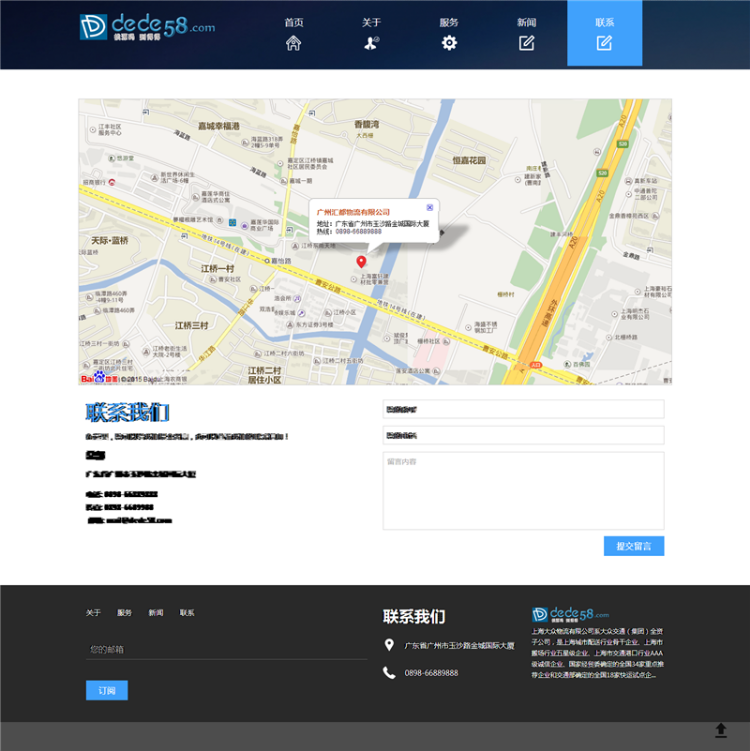750x751 pixels.
Task: Click the red location marker on map
Action: point(361,261)
